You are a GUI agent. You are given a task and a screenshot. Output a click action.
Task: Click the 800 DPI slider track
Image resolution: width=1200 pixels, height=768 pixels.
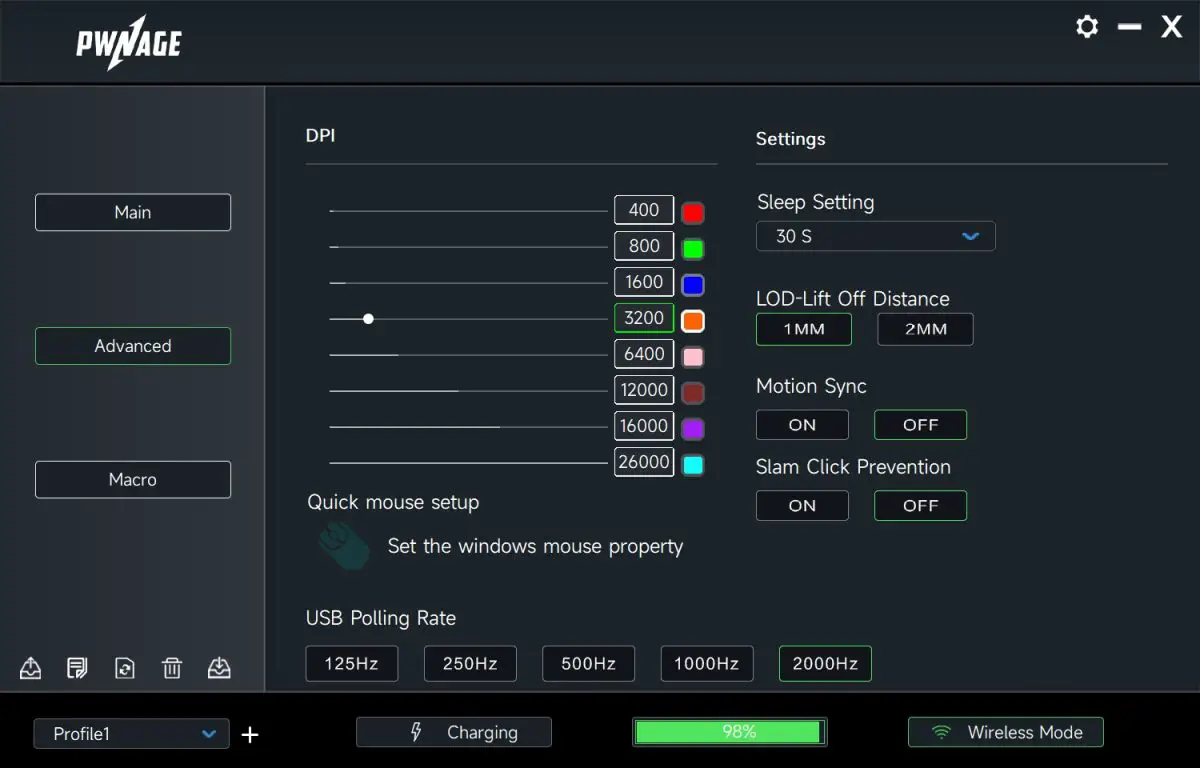[469, 247]
